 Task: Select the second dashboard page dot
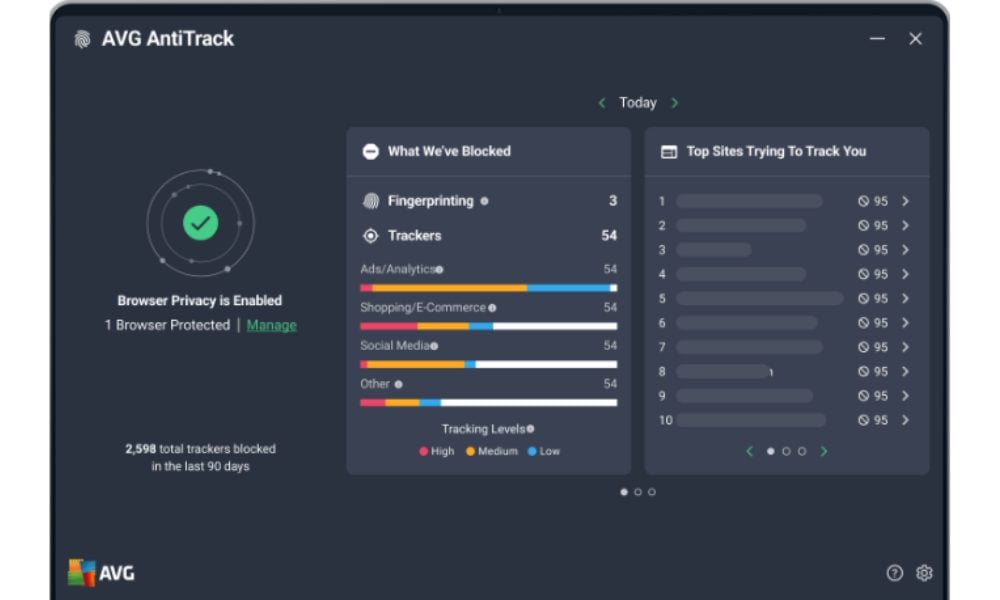638,492
